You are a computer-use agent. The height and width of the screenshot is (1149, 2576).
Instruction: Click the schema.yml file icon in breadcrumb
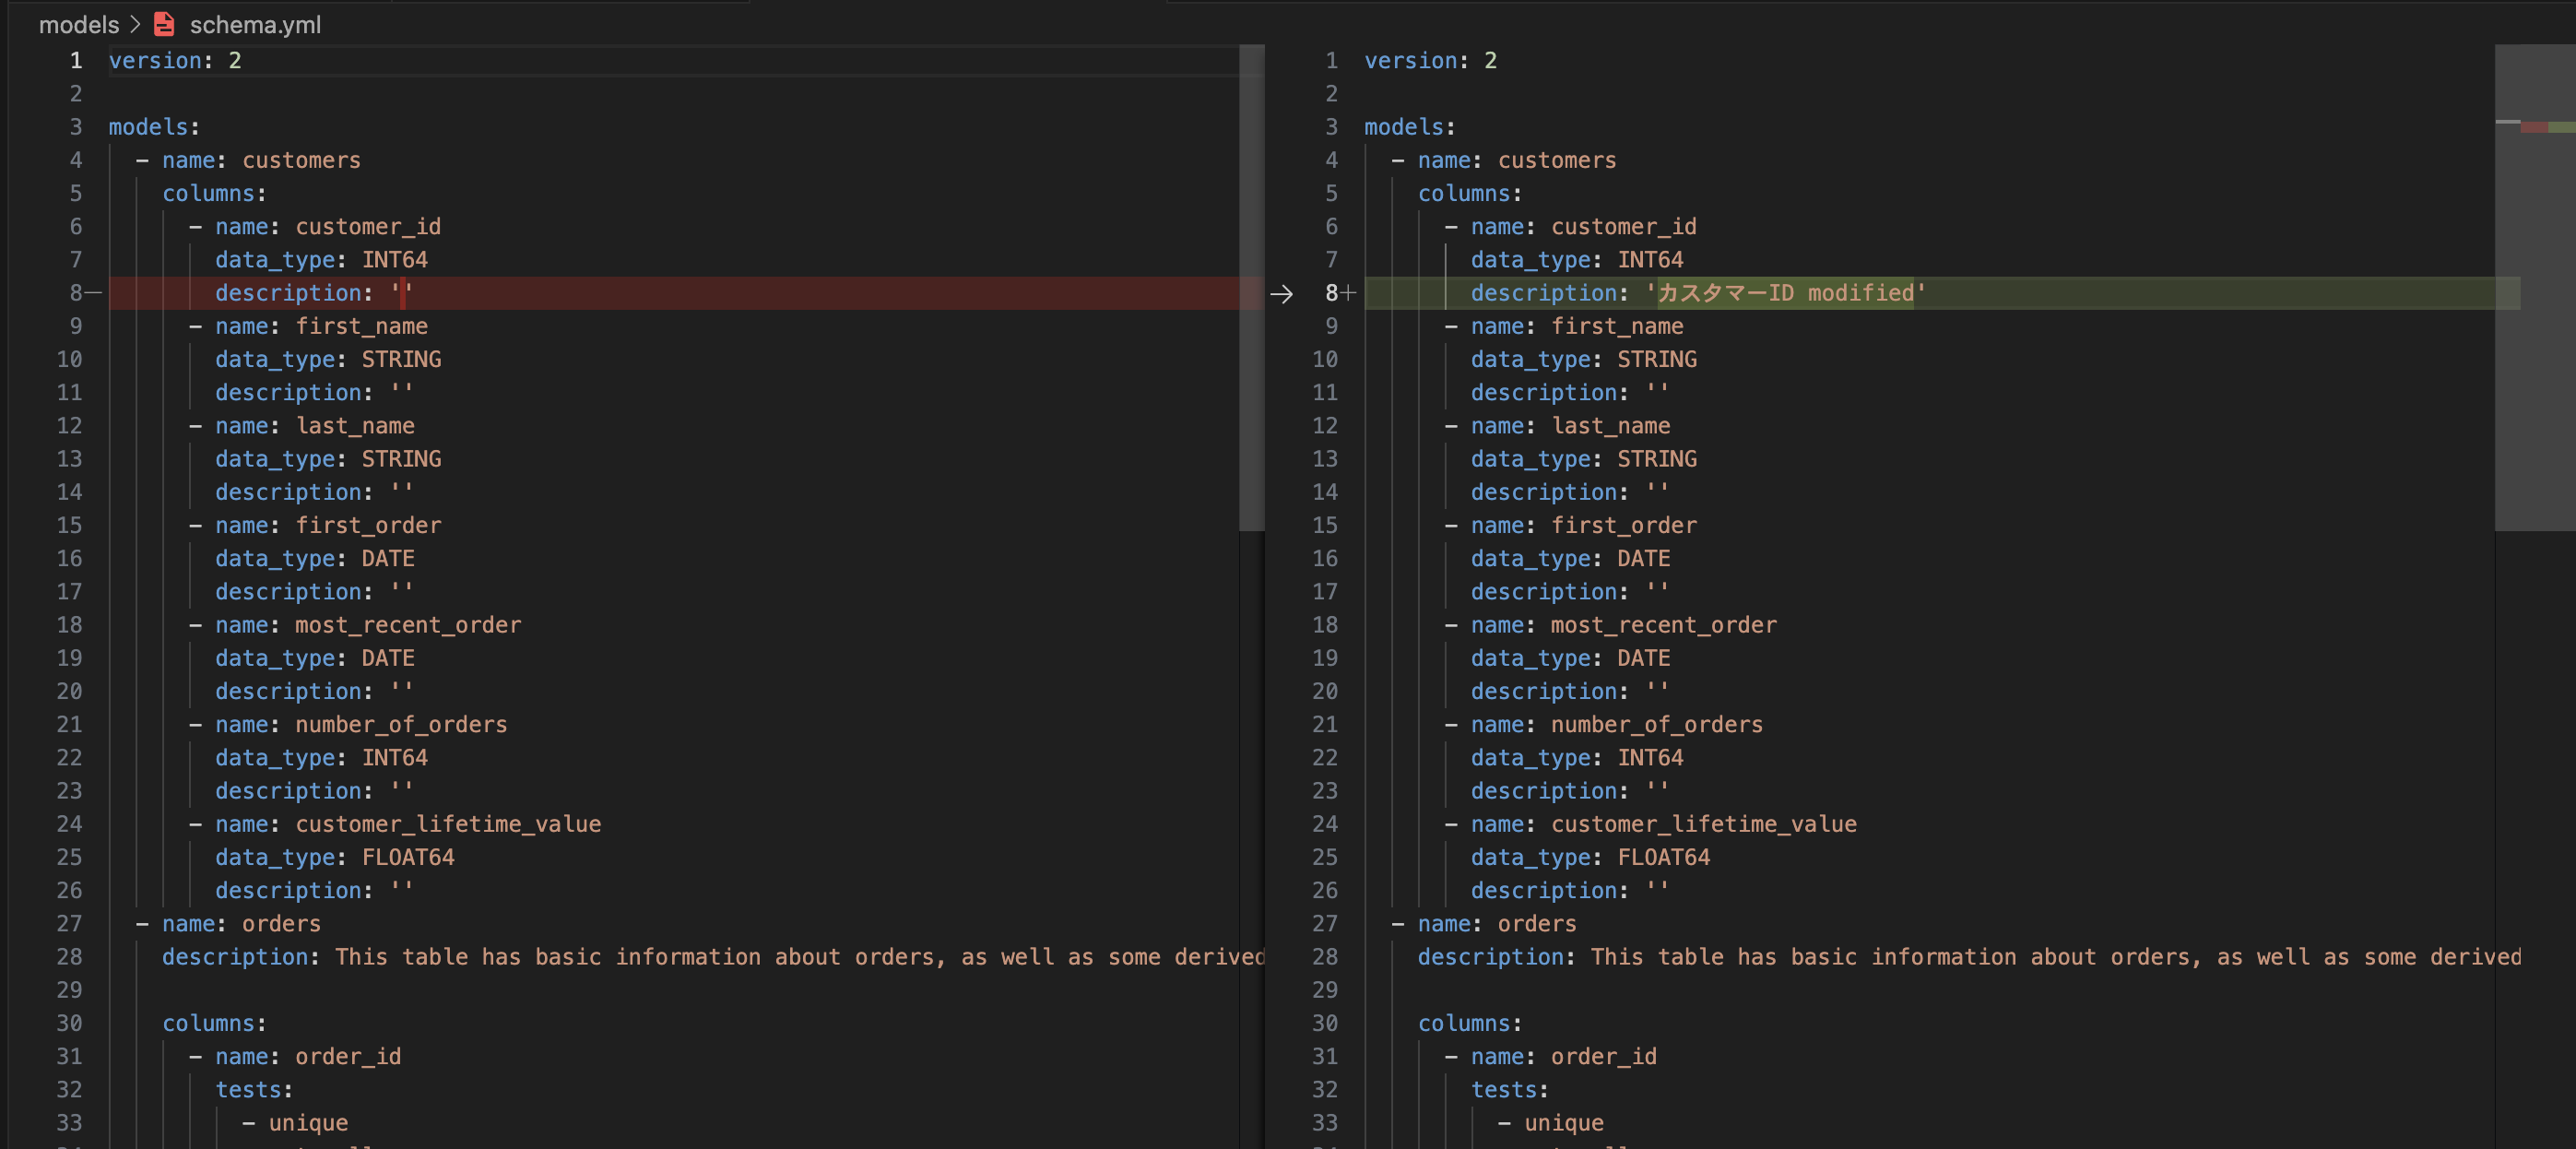164,24
